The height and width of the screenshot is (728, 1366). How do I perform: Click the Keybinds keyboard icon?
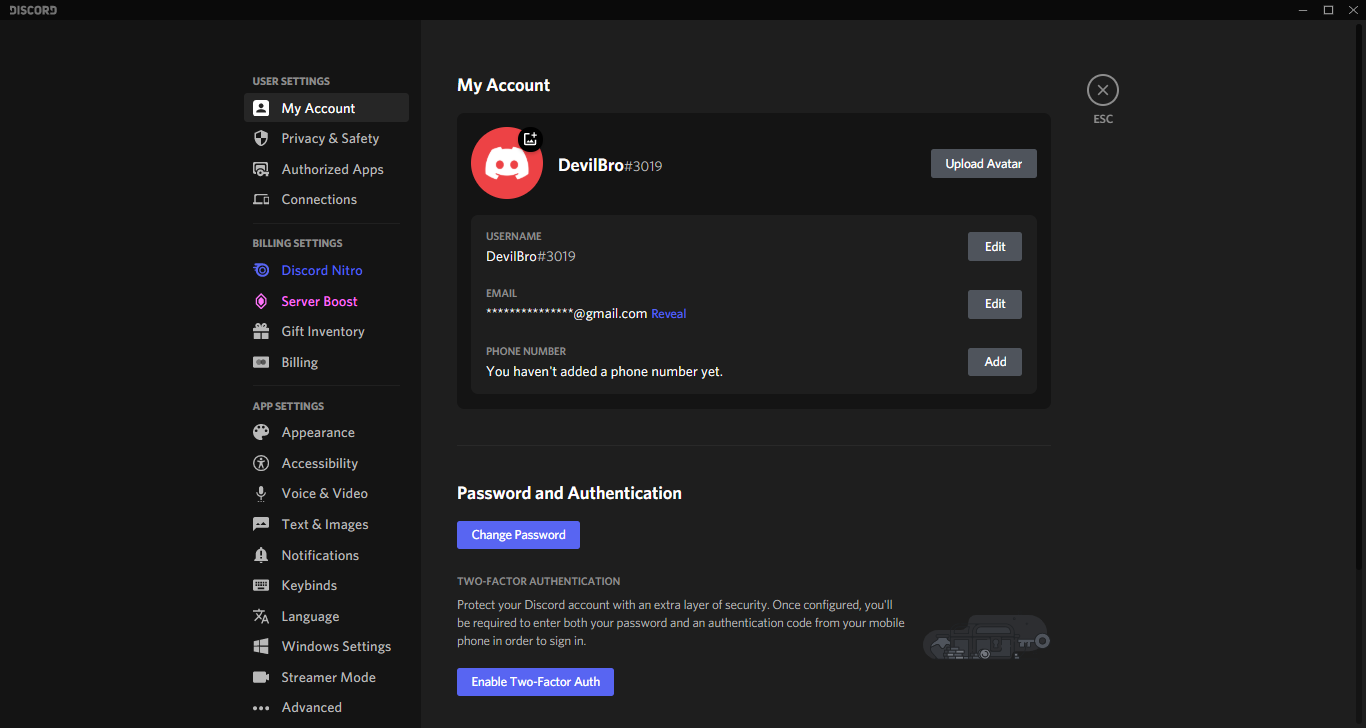261,585
